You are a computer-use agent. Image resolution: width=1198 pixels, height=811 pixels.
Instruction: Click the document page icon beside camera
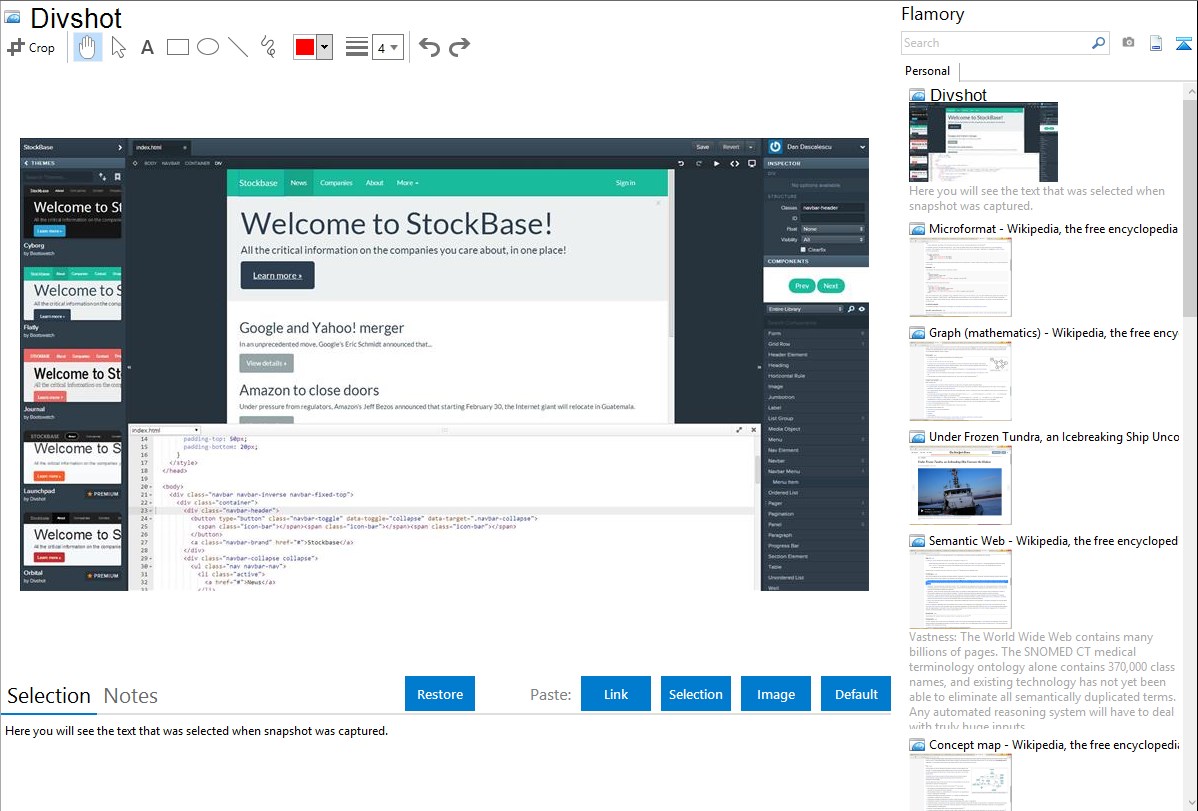[1156, 43]
